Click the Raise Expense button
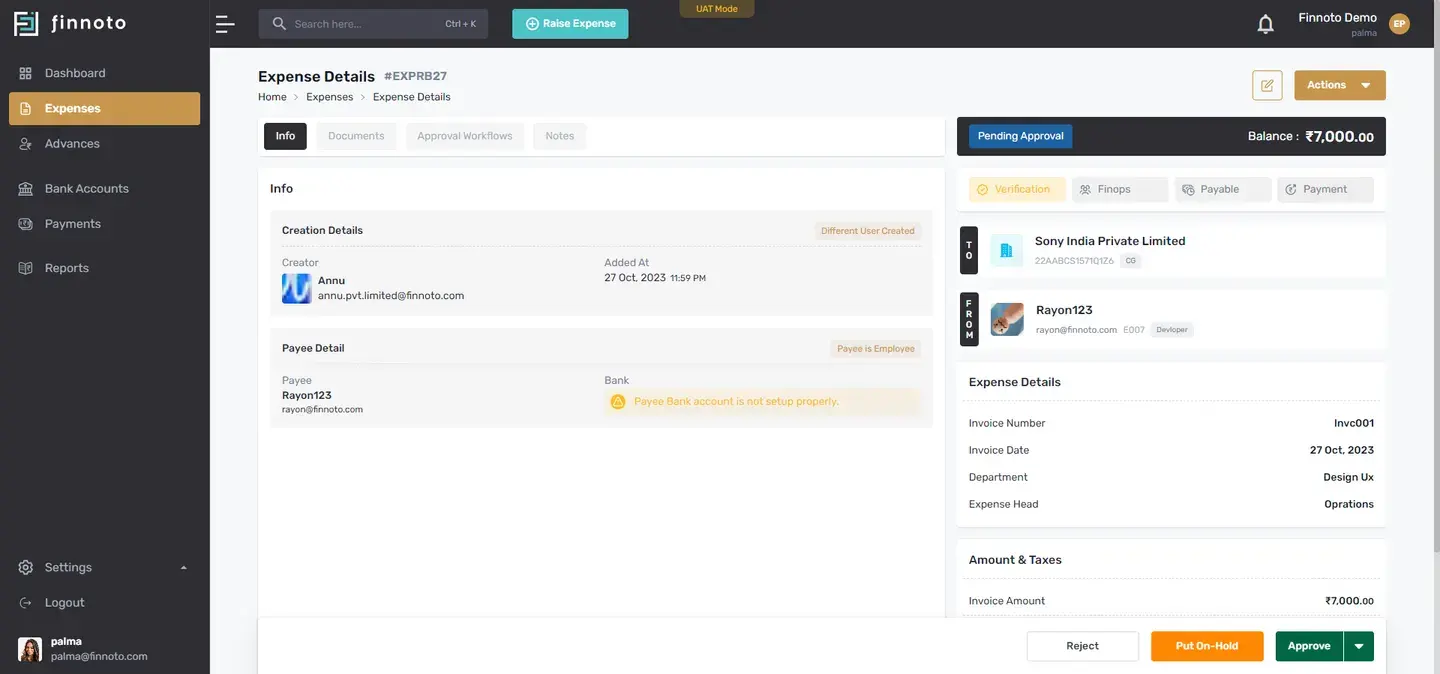 pos(570,24)
